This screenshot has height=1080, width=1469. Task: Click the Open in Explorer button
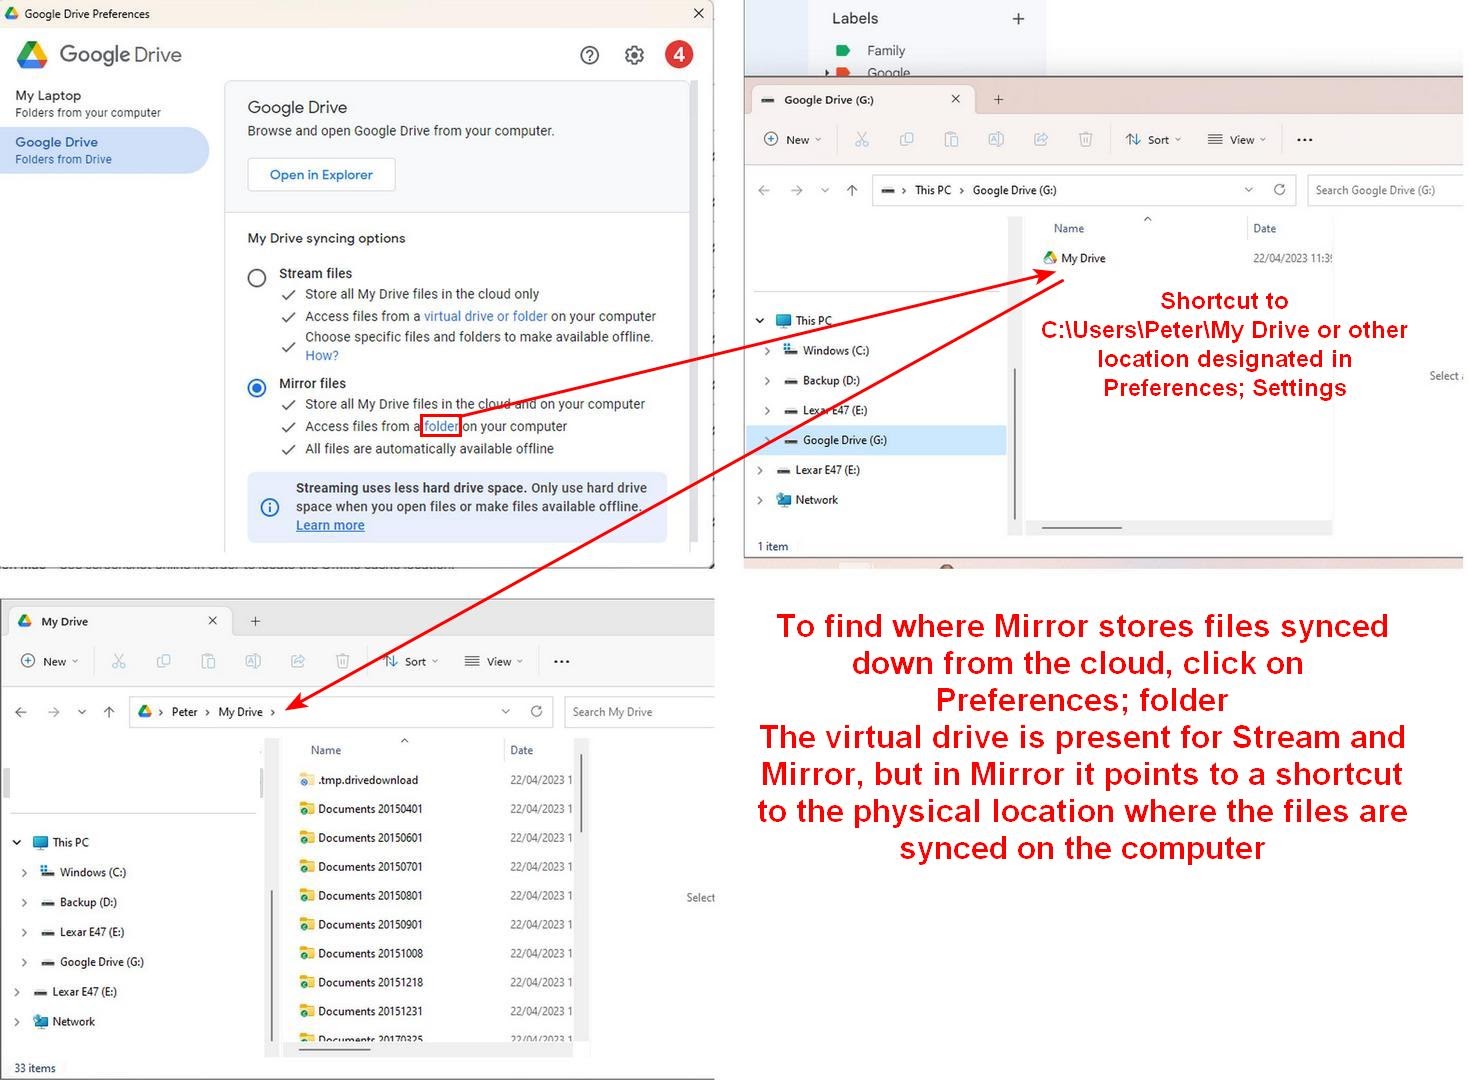pos(321,174)
